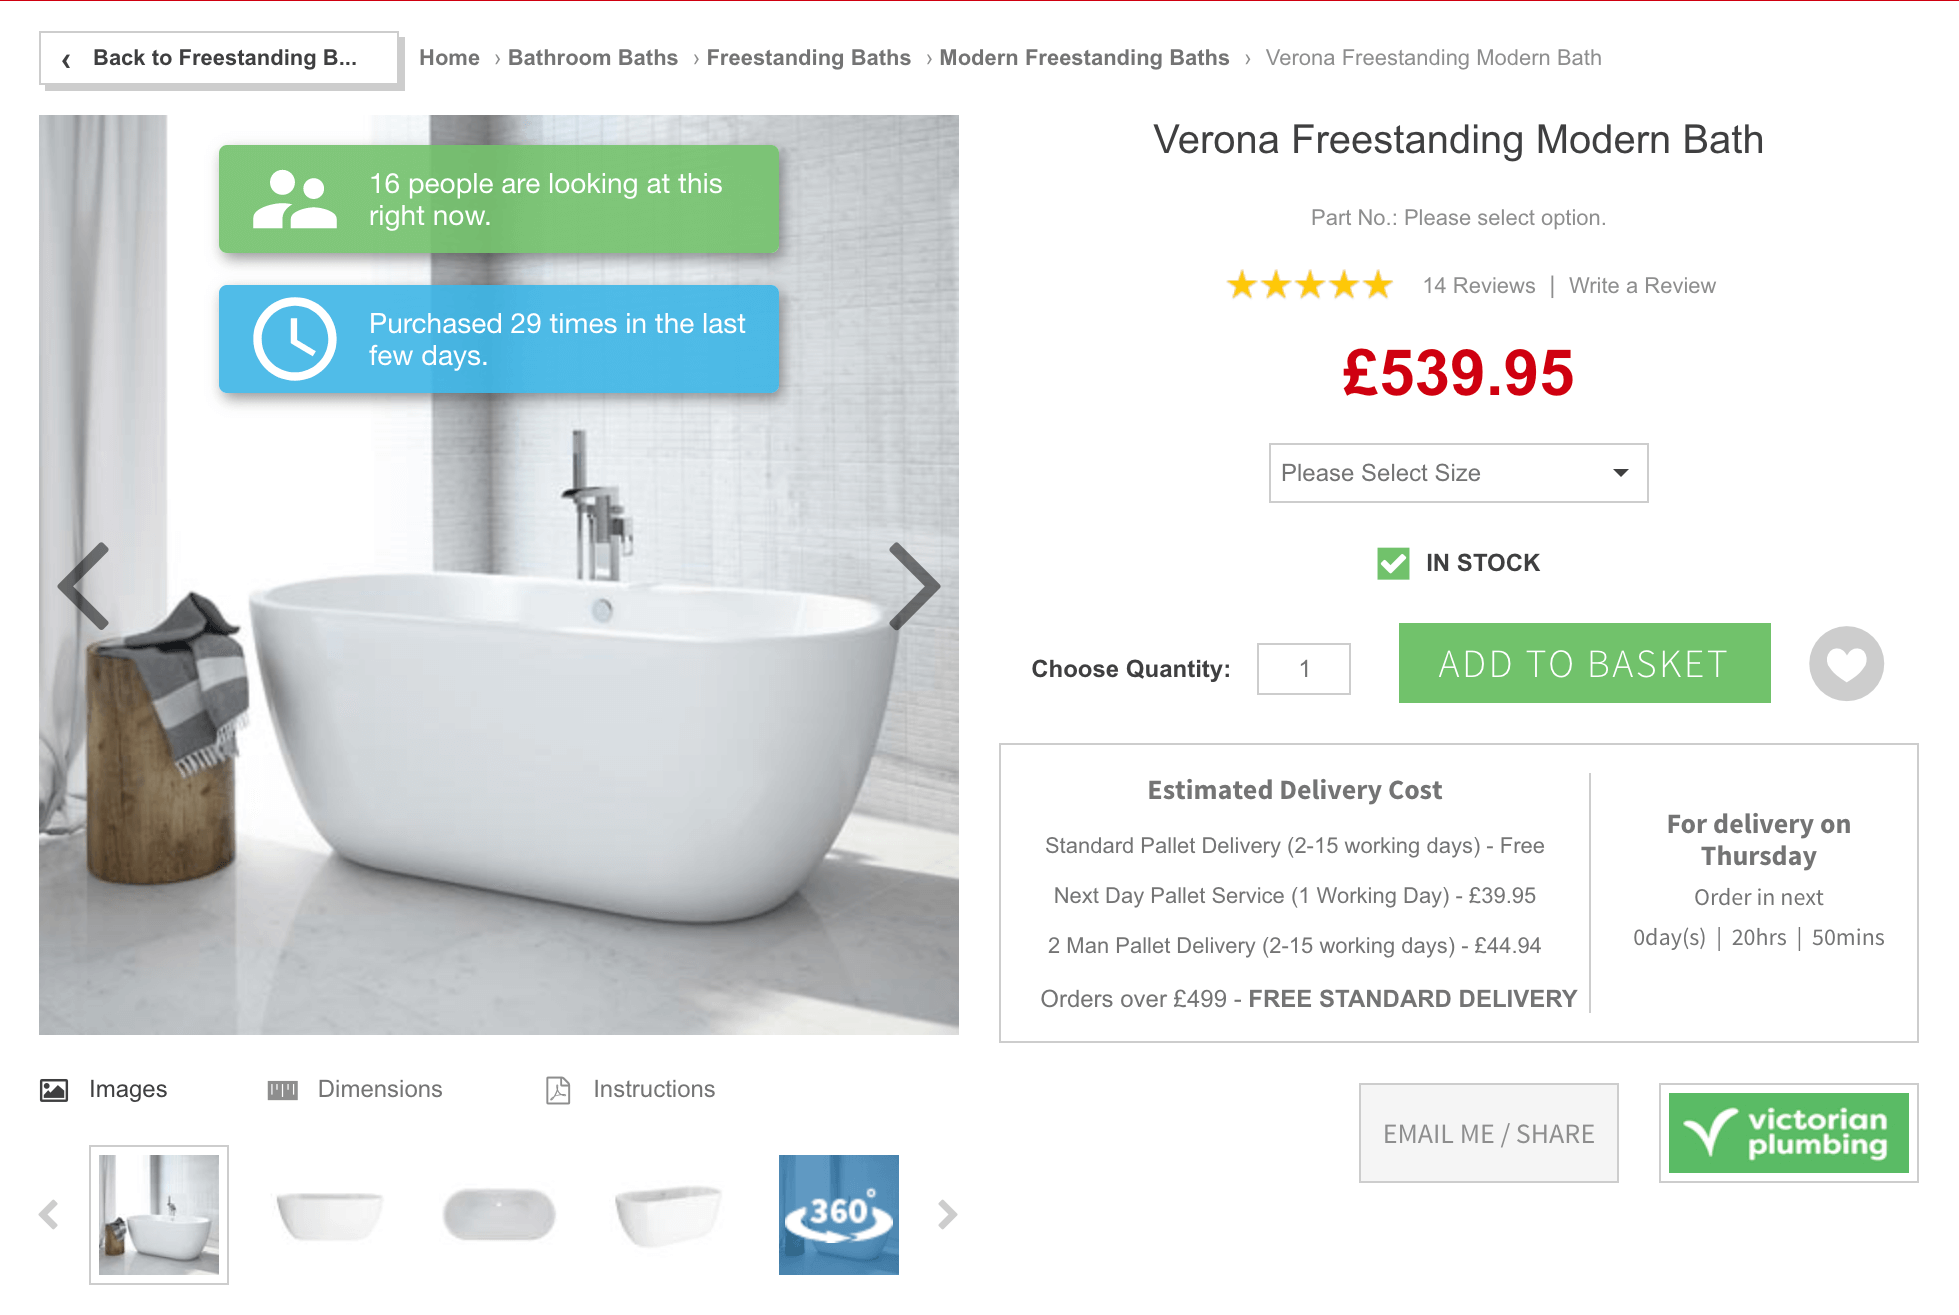Screen dimensions: 1959x1315
Task: Click the Dimensions ruler icon
Action: [x=282, y=1089]
